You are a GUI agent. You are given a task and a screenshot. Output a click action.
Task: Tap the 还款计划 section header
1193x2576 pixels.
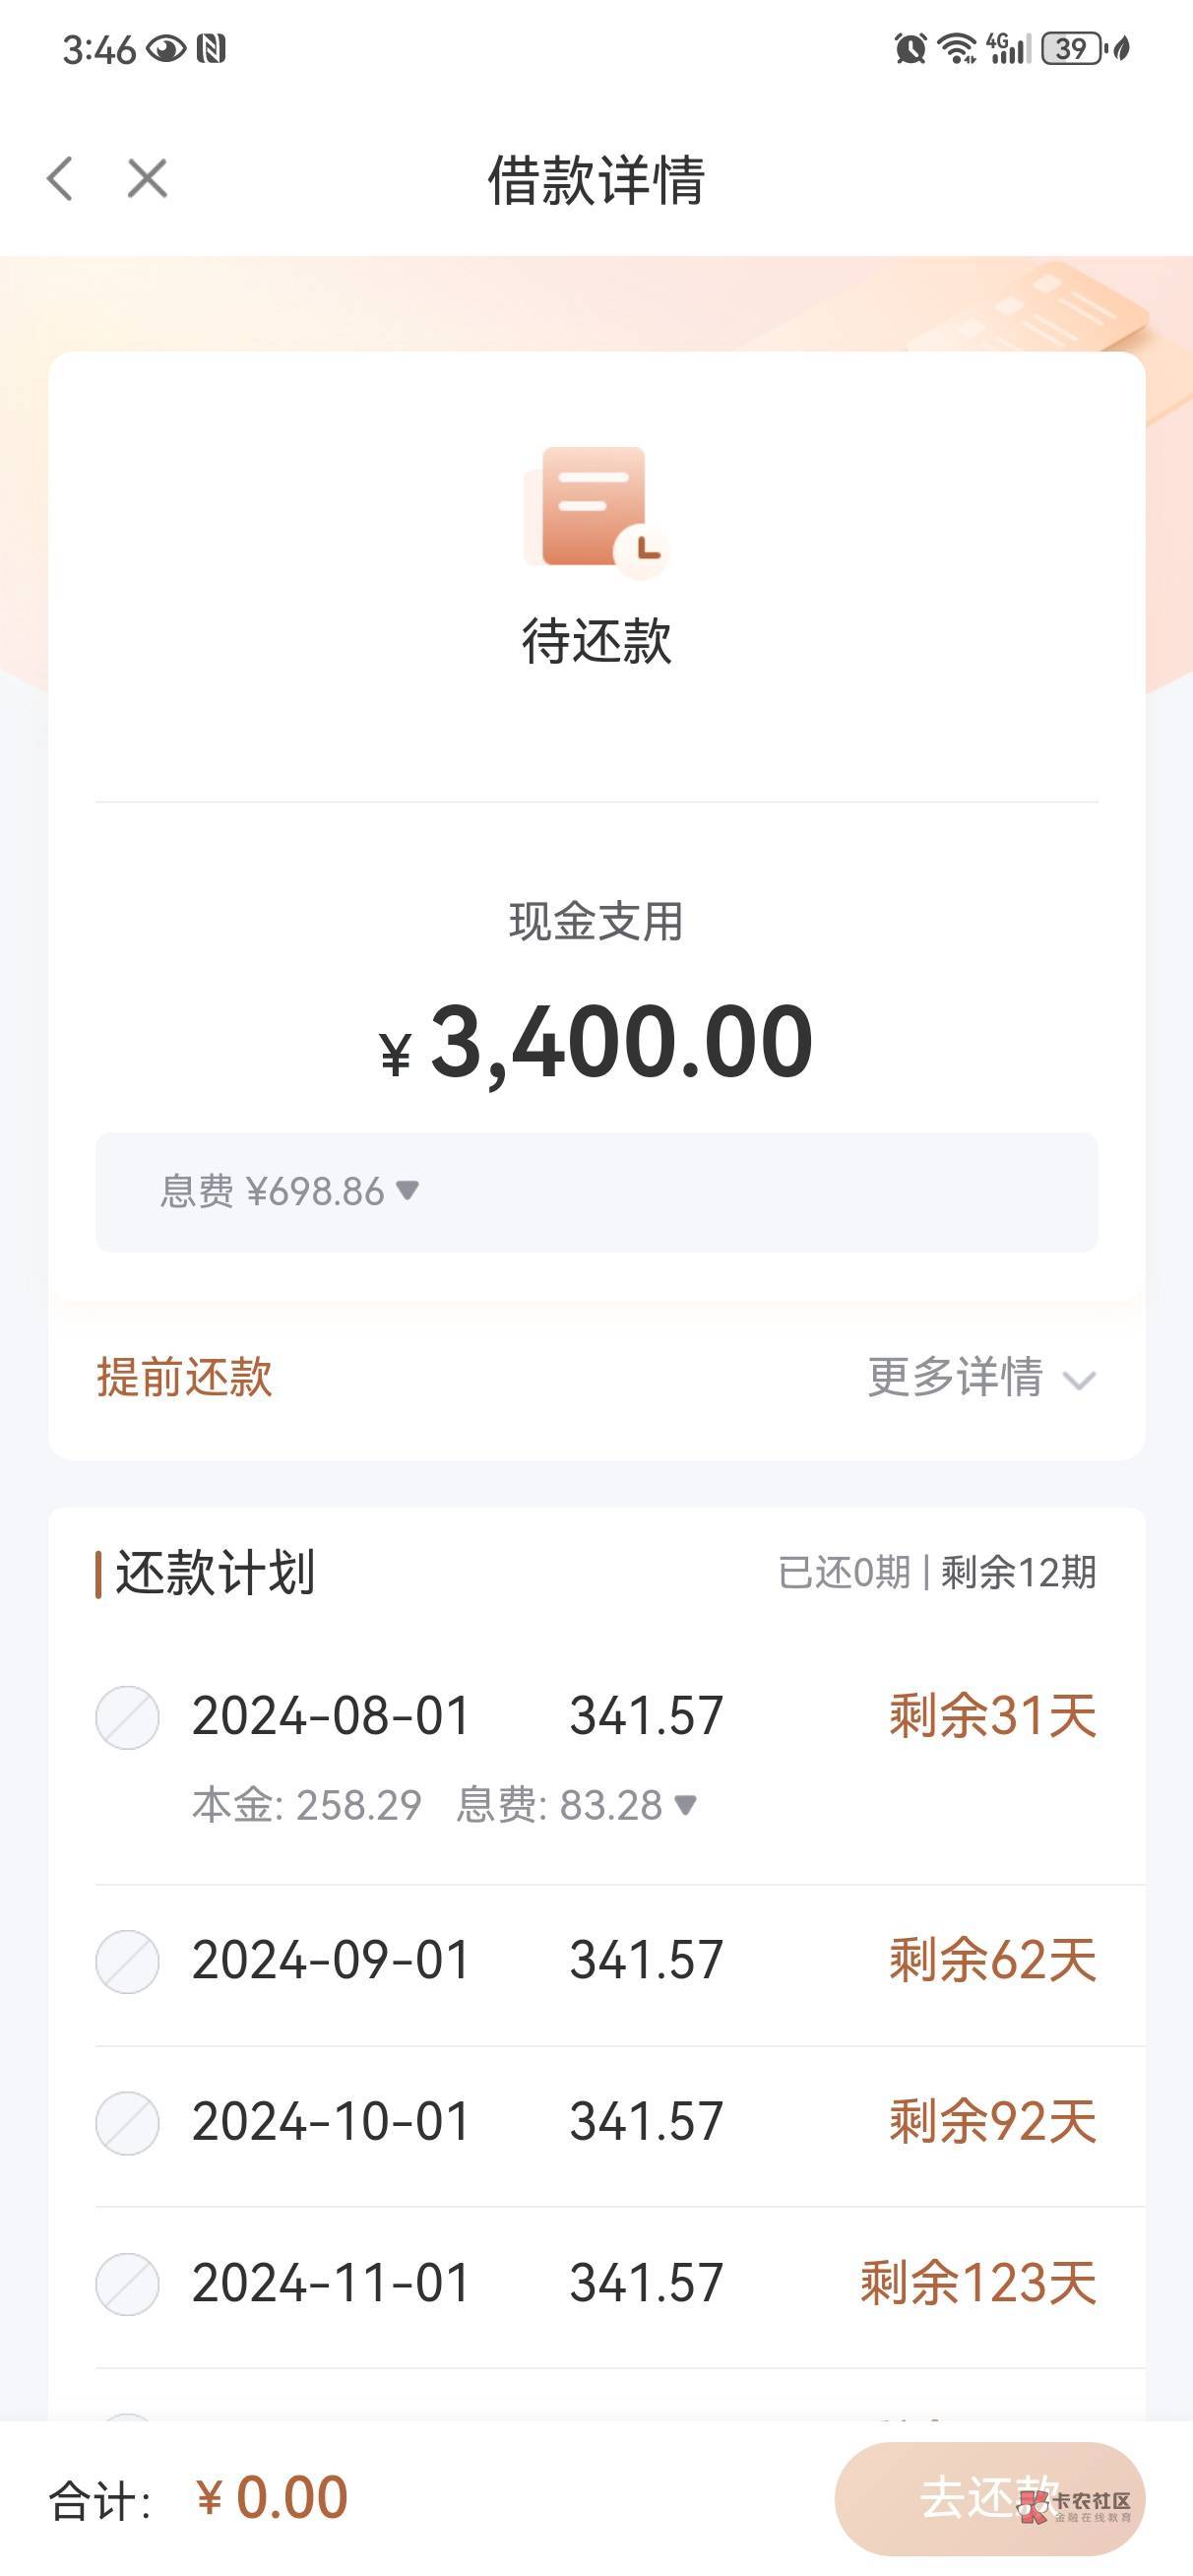pos(214,1572)
